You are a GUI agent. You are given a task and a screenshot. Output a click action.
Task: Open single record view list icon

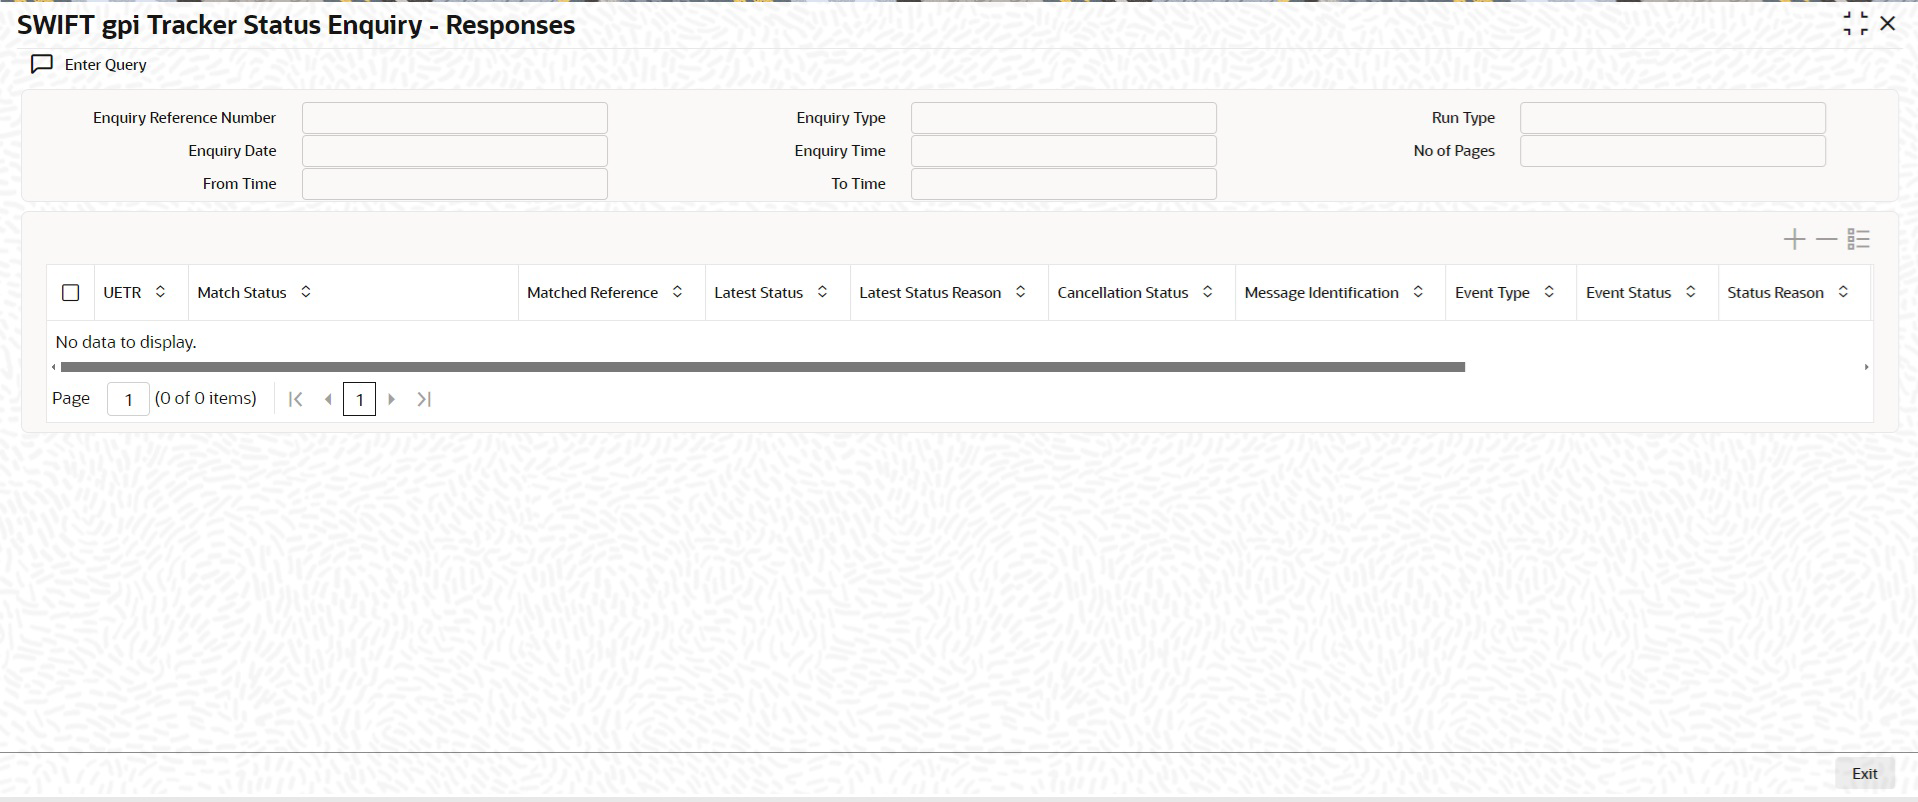pyautogui.click(x=1858, y=239)
